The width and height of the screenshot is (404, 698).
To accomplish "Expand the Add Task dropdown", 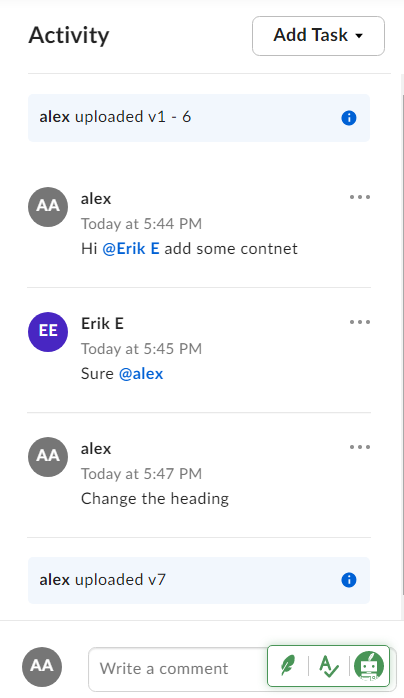I will 318,36.
